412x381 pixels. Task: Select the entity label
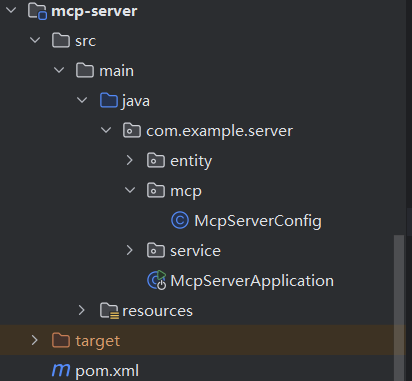coord(191,161)
